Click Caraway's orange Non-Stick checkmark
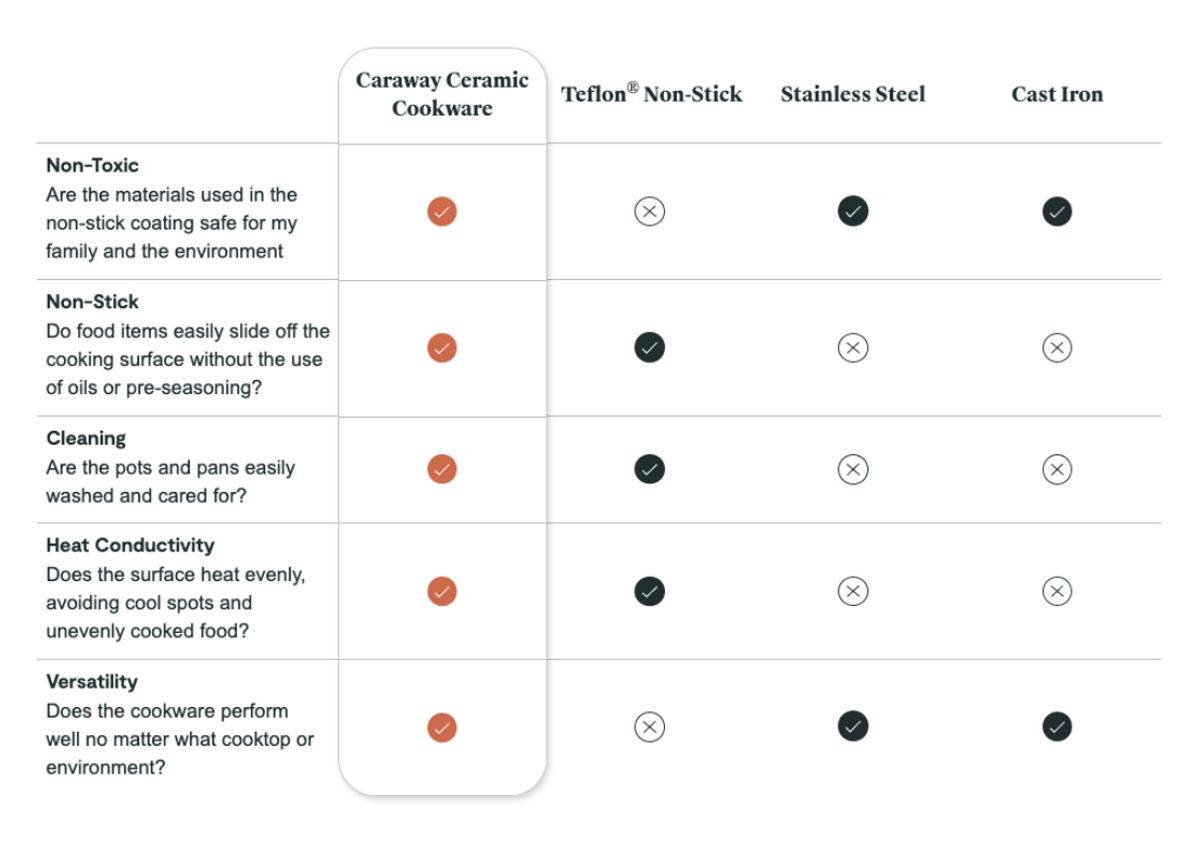1200x856 pixels. [442, 347]
